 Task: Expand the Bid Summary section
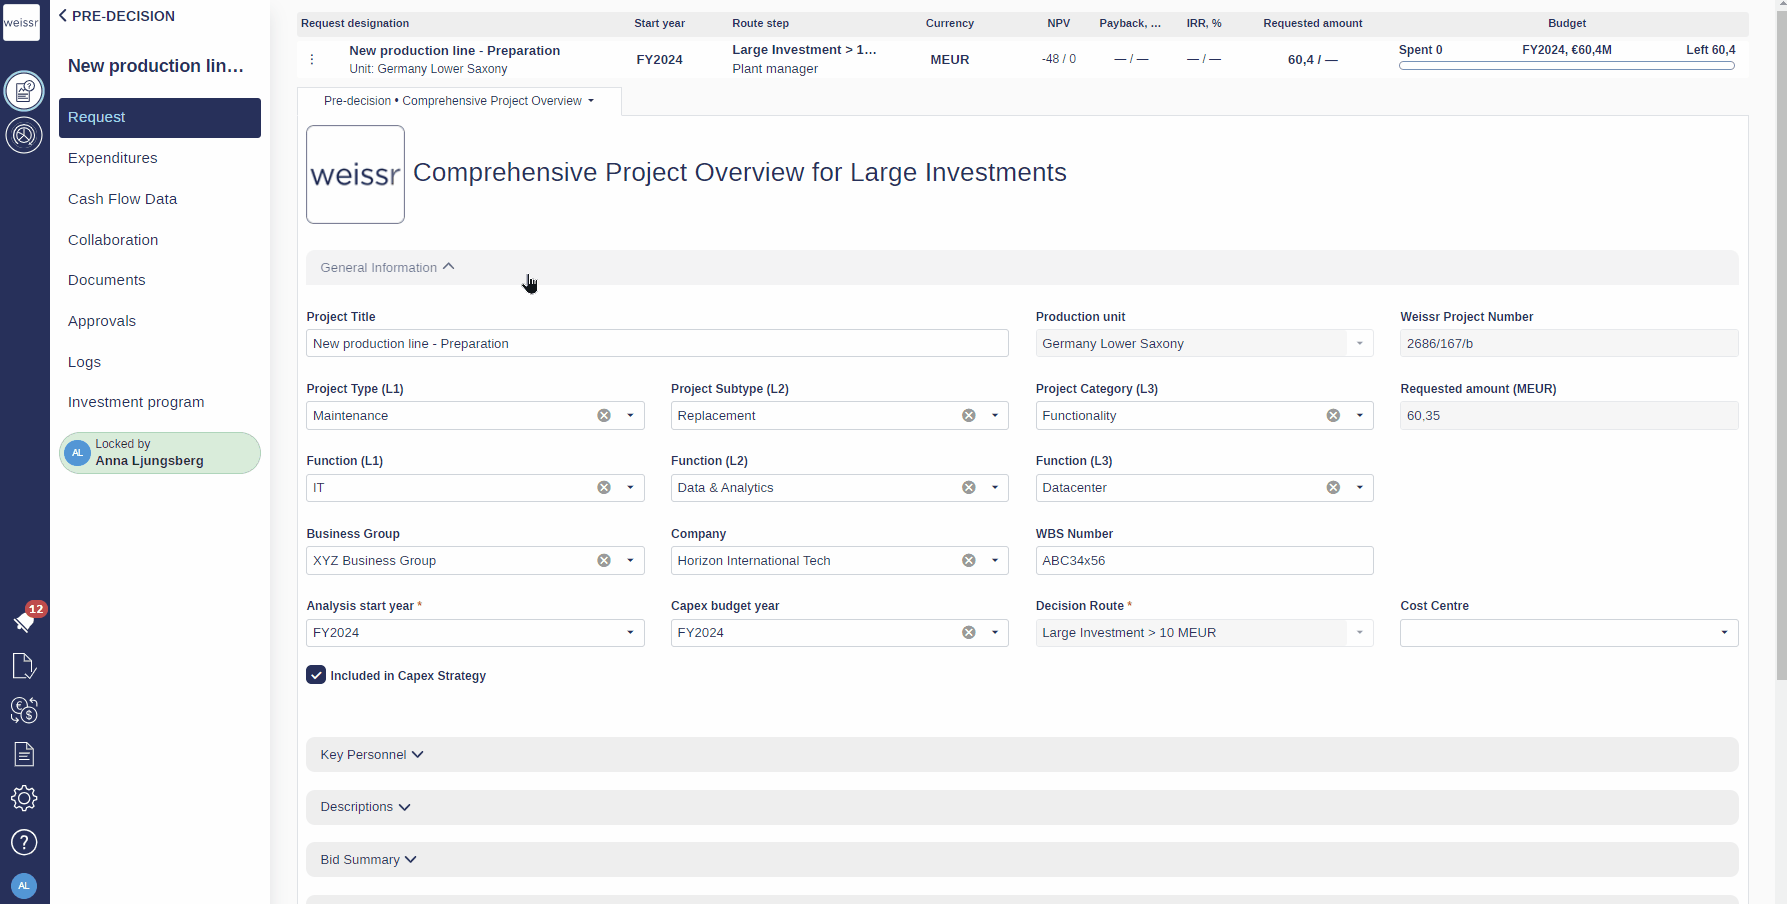point(368,860)
